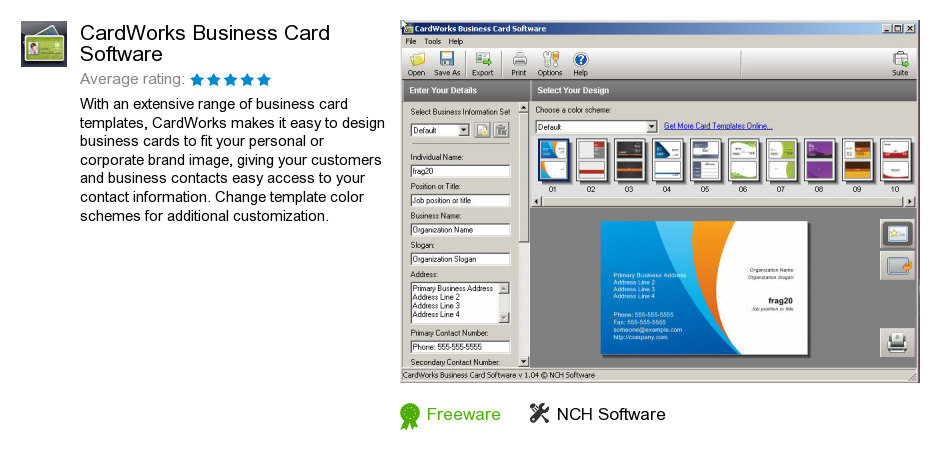Click the new business information set icon
Image resolution: width=940 pixels, height=460 pixels.
pos(483,130)
